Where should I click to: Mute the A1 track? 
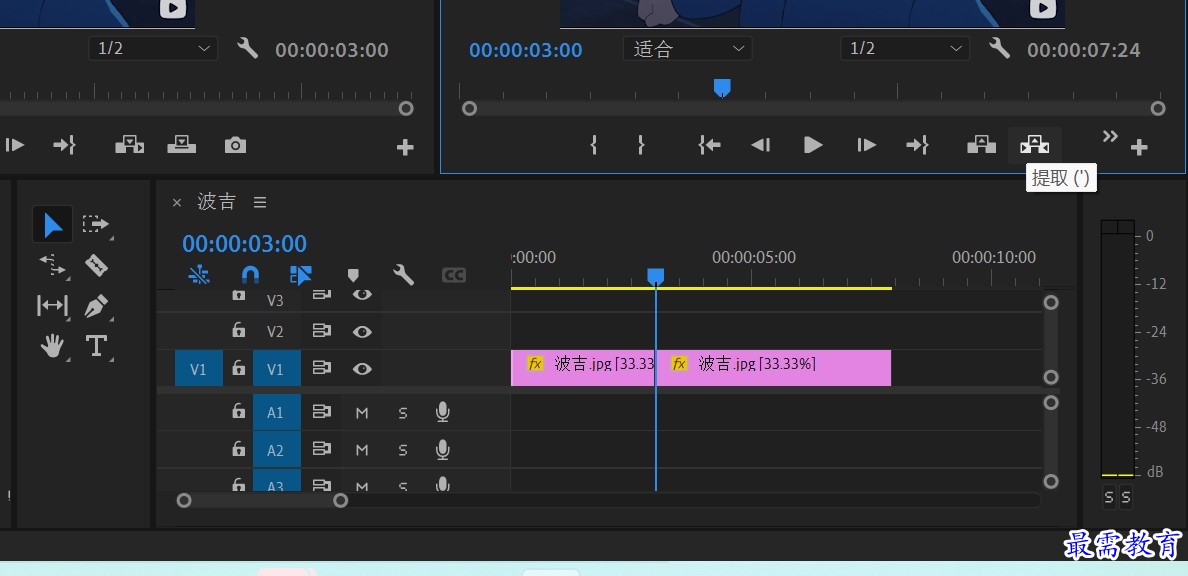point(362,412)
